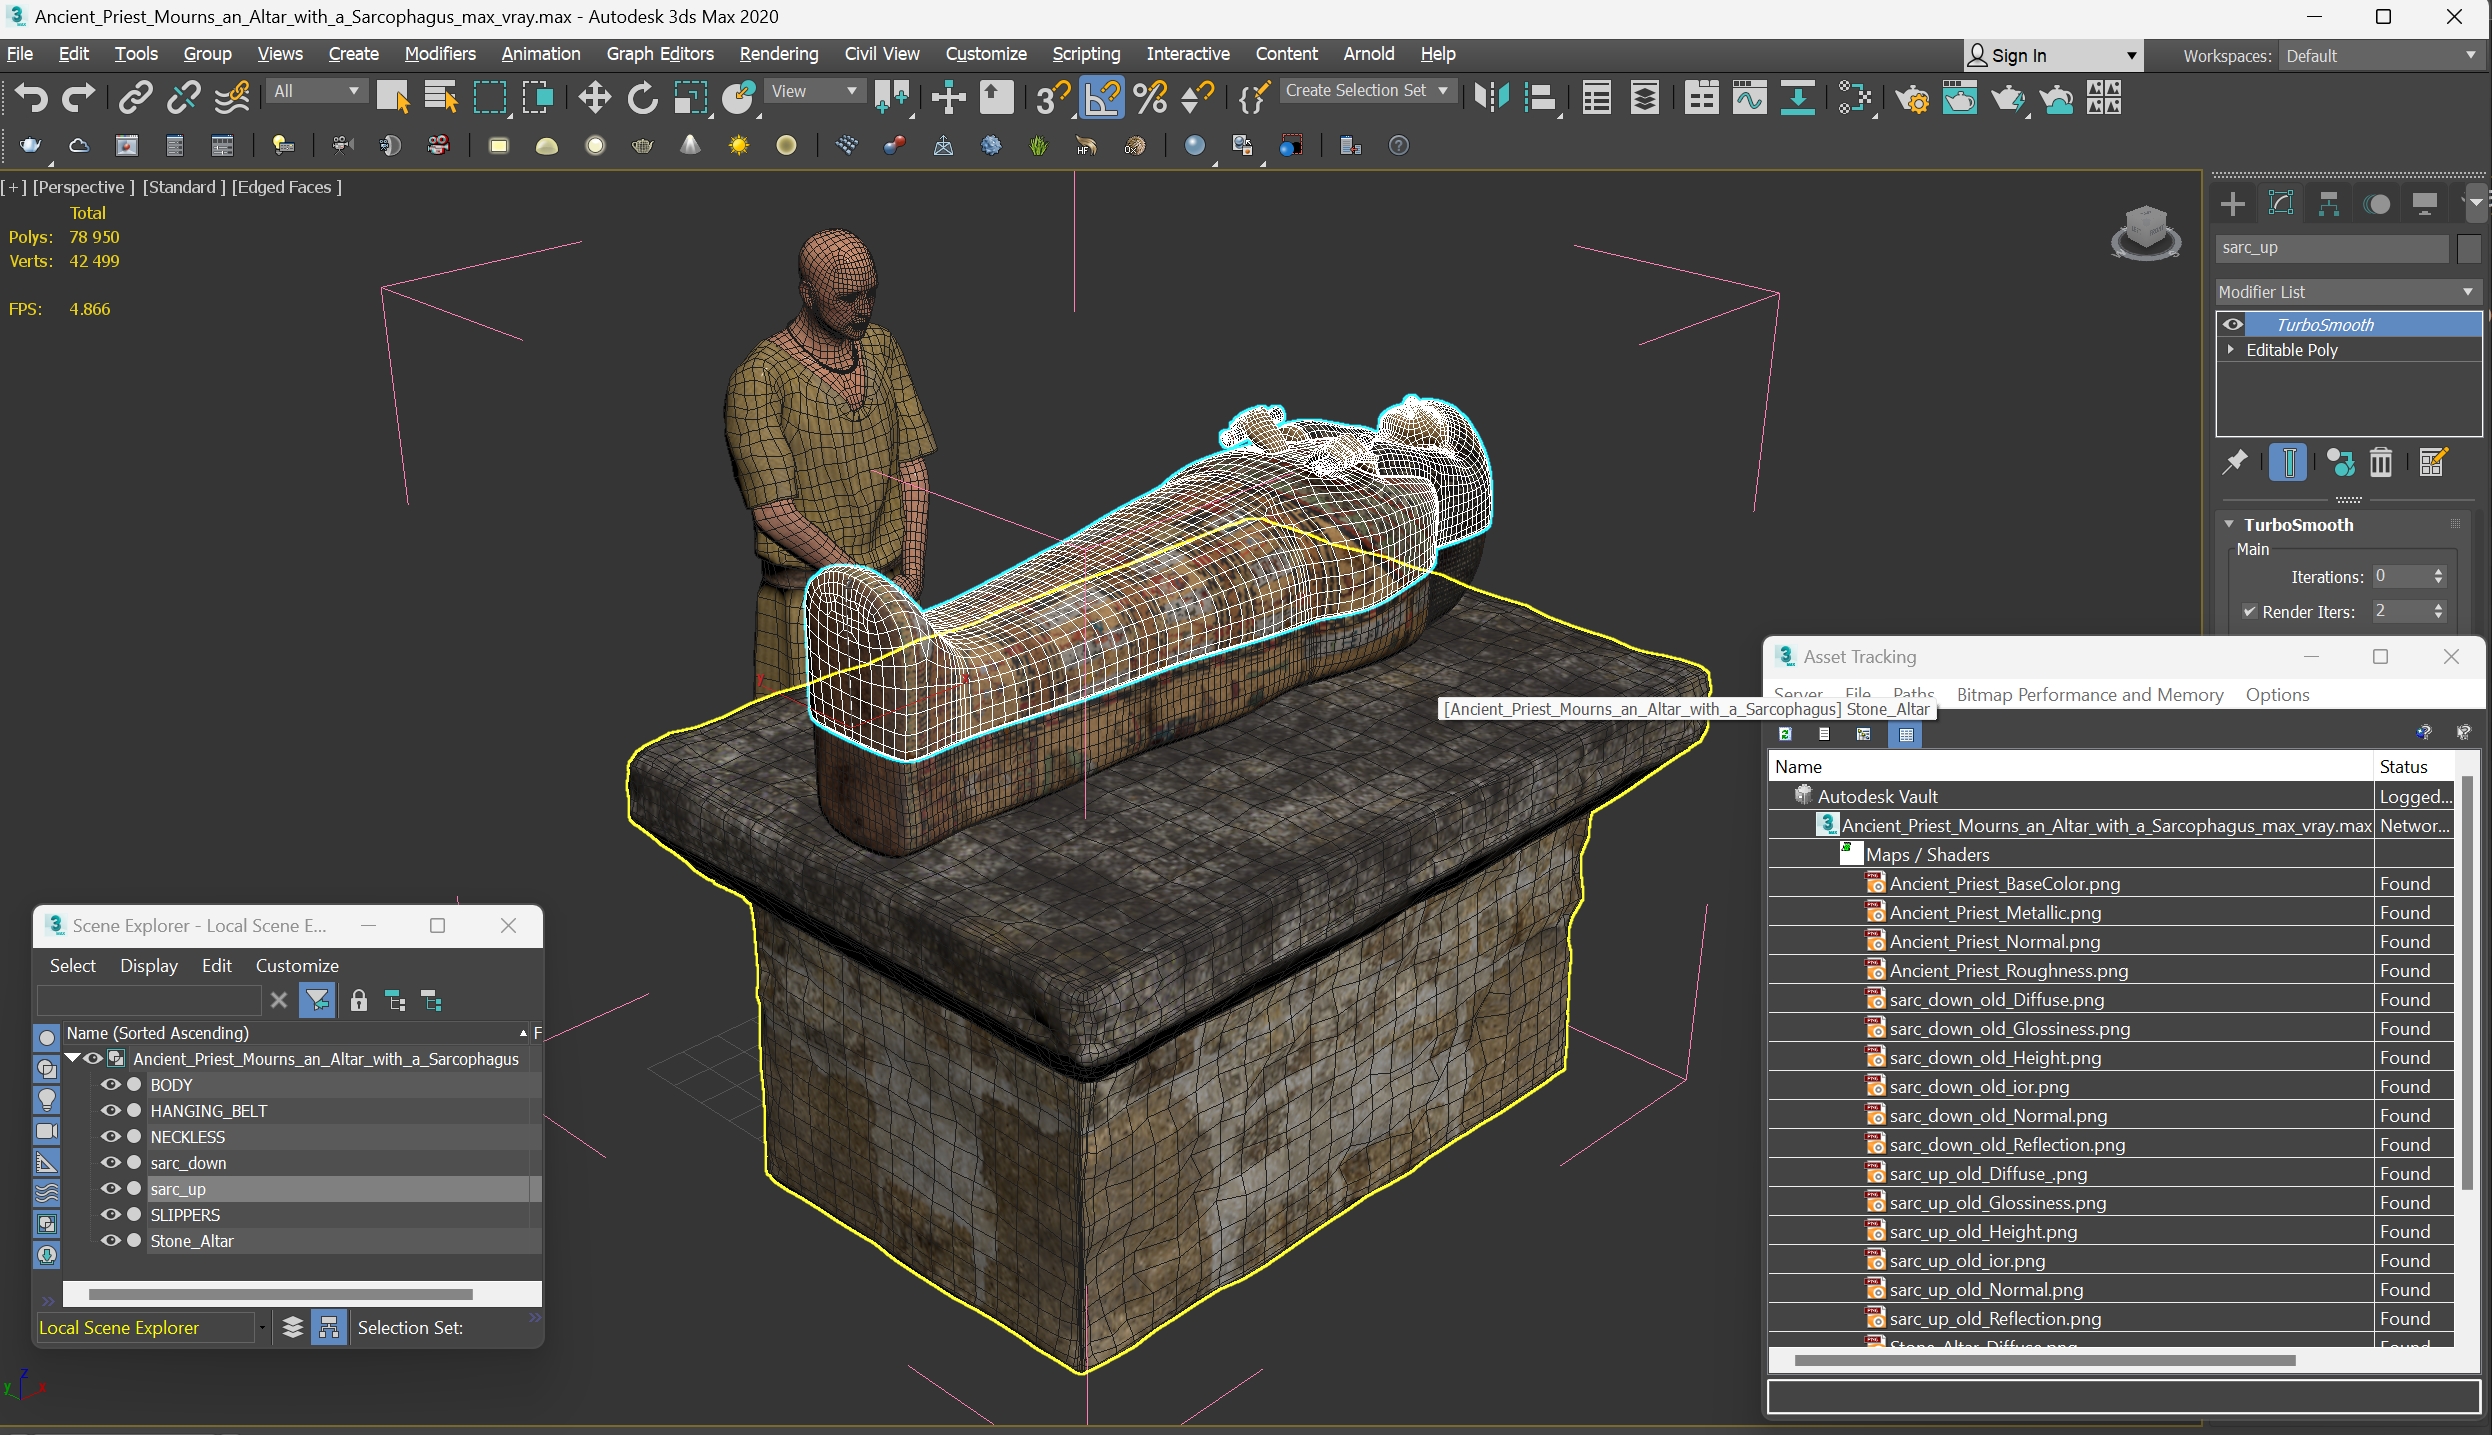The image size is (2492, 1435).
Task: Click the Undo arrow icon
Action: (x=31, y=98)
